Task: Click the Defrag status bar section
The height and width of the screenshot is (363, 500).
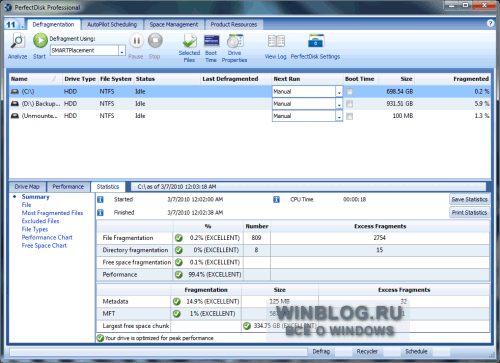Action: (x=321, y=351)
